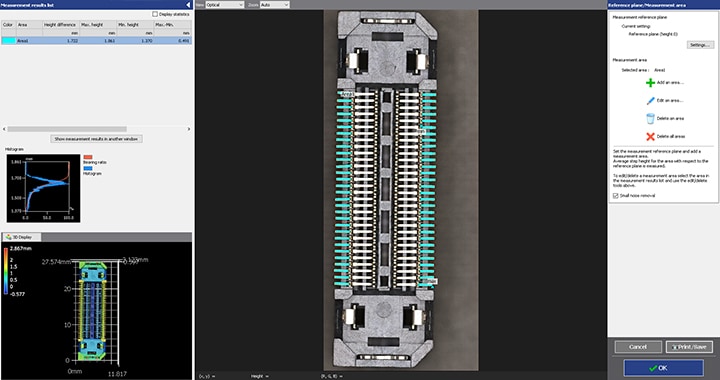Open the Optical view dropdown
Viewport: 720px width, 380px height.
coord(225,5)
